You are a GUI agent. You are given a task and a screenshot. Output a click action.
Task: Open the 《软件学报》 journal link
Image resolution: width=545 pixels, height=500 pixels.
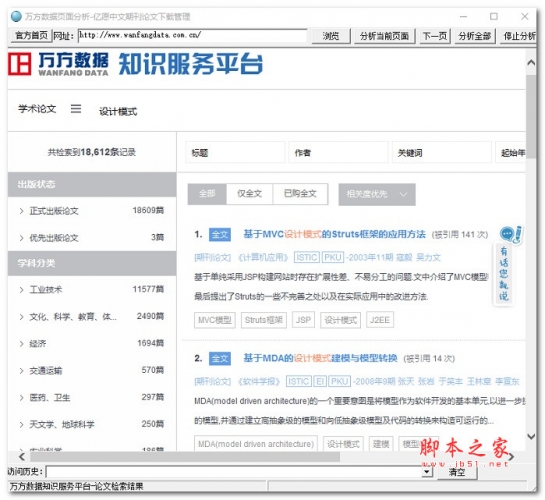click(259, 382)
